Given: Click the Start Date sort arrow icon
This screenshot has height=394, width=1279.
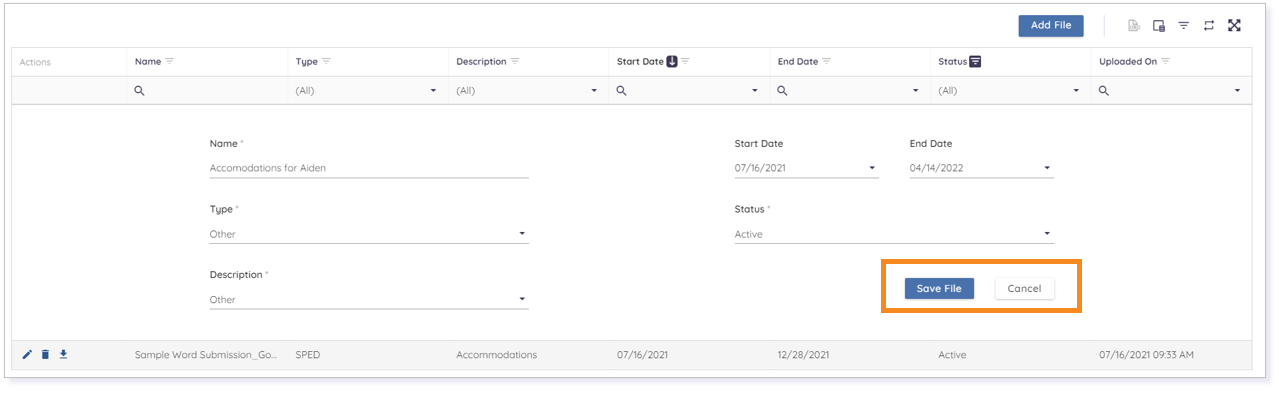Looking at the screenshot, I should pyautogui.click(x=672, y=62).
